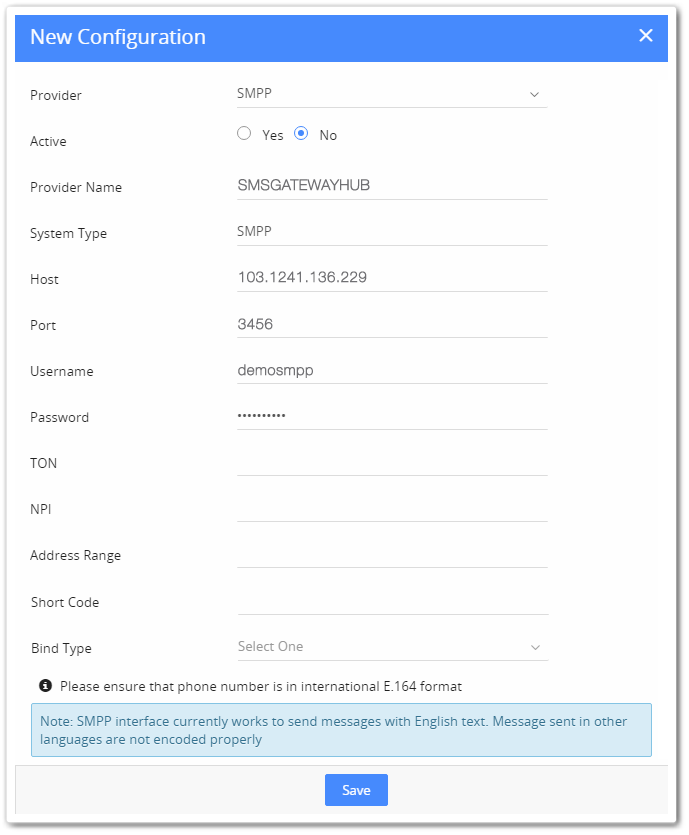Viewport: 689px width, 835px height.
Task: Click the SMPP English text note box
Action: click(341, 730)
